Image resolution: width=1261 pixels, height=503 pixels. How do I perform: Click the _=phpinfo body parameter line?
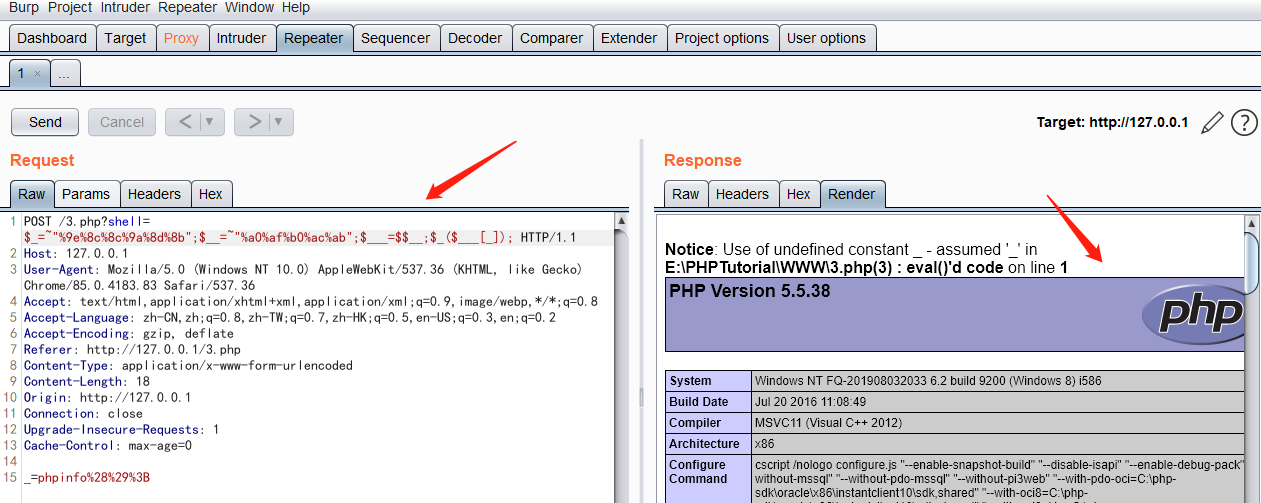tap(86, 478)
